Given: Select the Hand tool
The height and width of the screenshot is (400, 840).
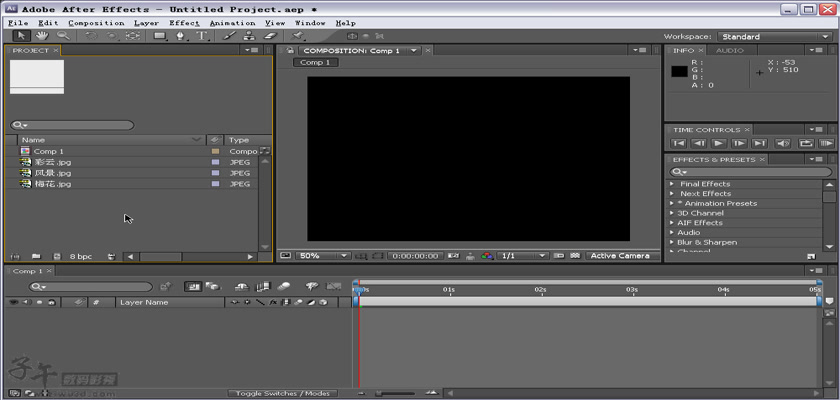Looking at the screenshot, I should (x=42, y=36).
